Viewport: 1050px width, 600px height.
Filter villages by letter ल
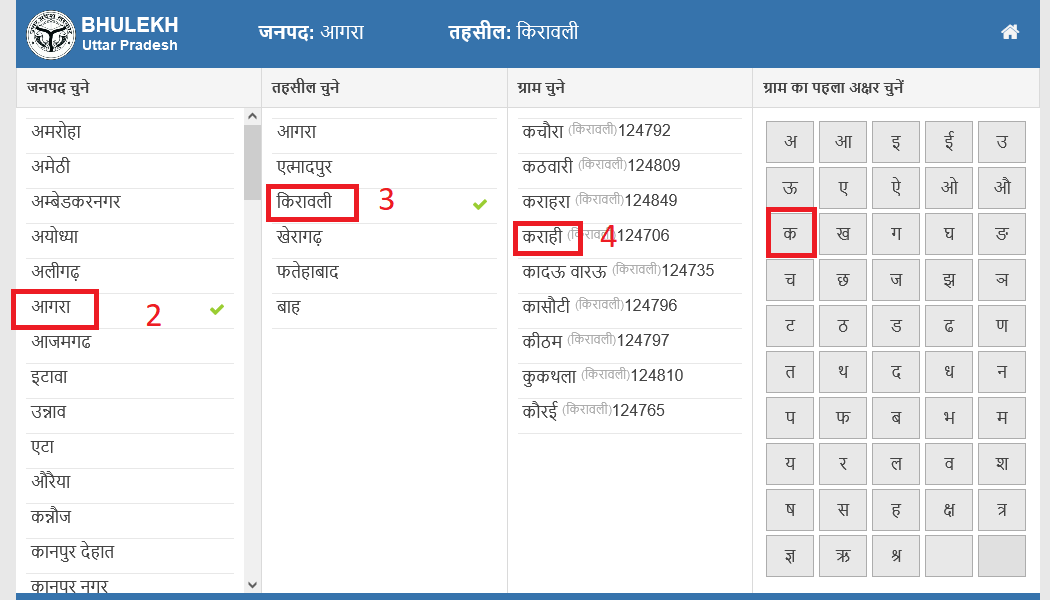tap(896, 464)
